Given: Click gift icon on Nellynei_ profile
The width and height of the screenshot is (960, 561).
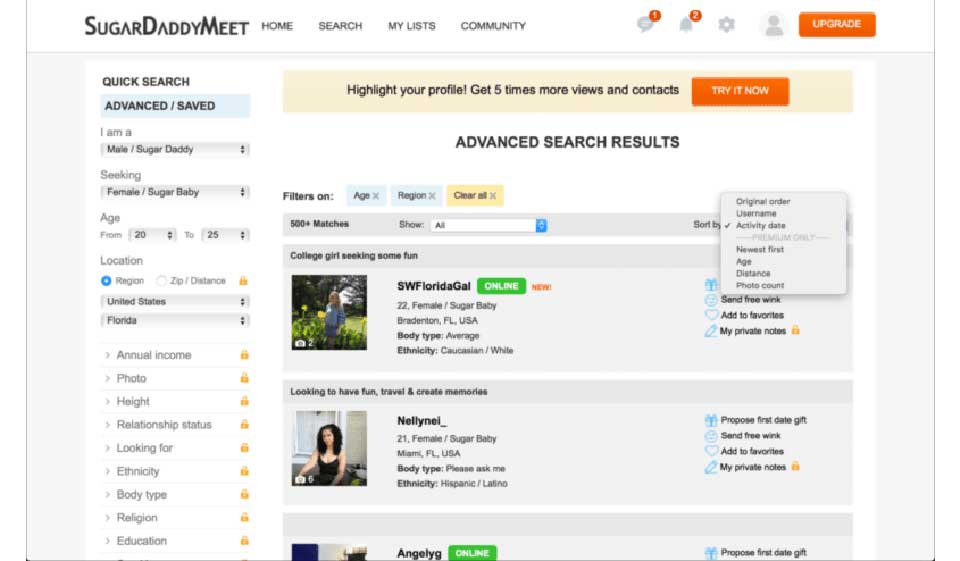Looking at the screenshot, I should (711, 420).
